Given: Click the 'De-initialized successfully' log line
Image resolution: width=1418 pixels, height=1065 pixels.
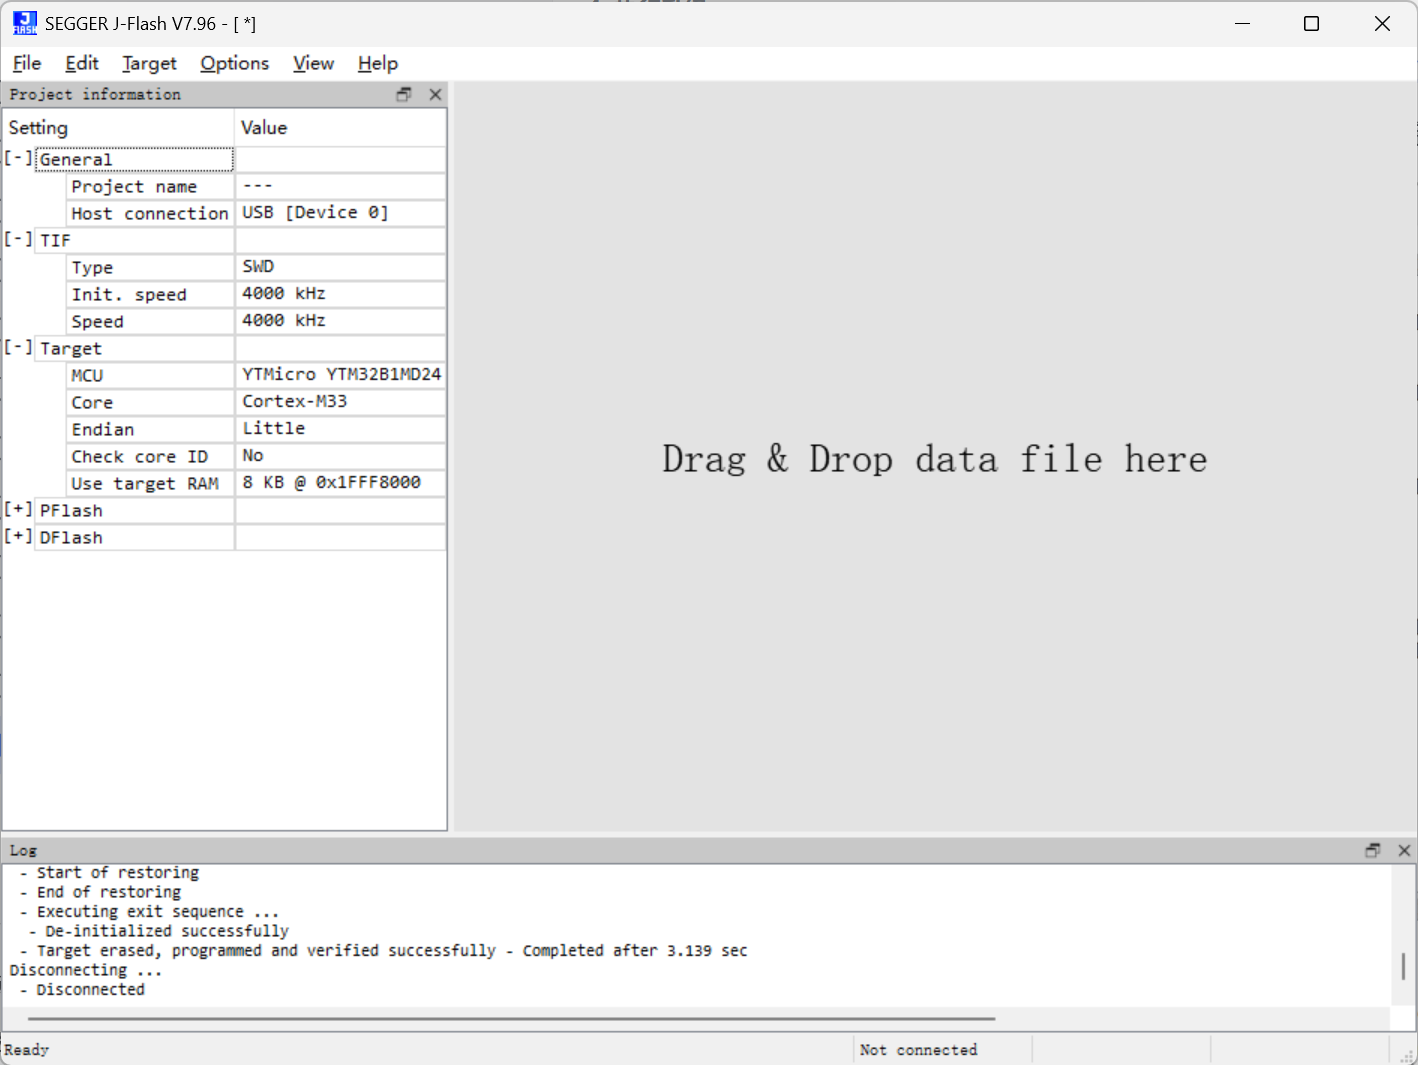Looking at the screenshot, I should (159, 931).
